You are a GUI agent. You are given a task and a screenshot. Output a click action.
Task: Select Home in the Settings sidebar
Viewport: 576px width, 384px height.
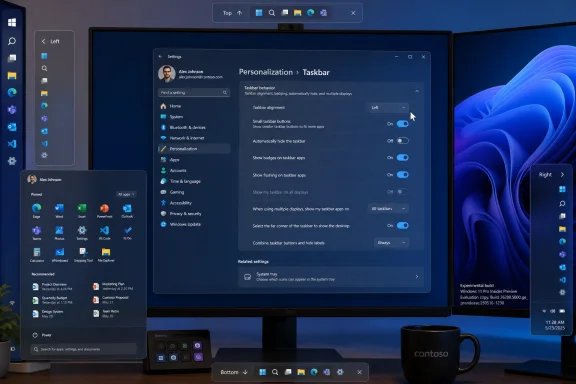[x=194, y=106]
